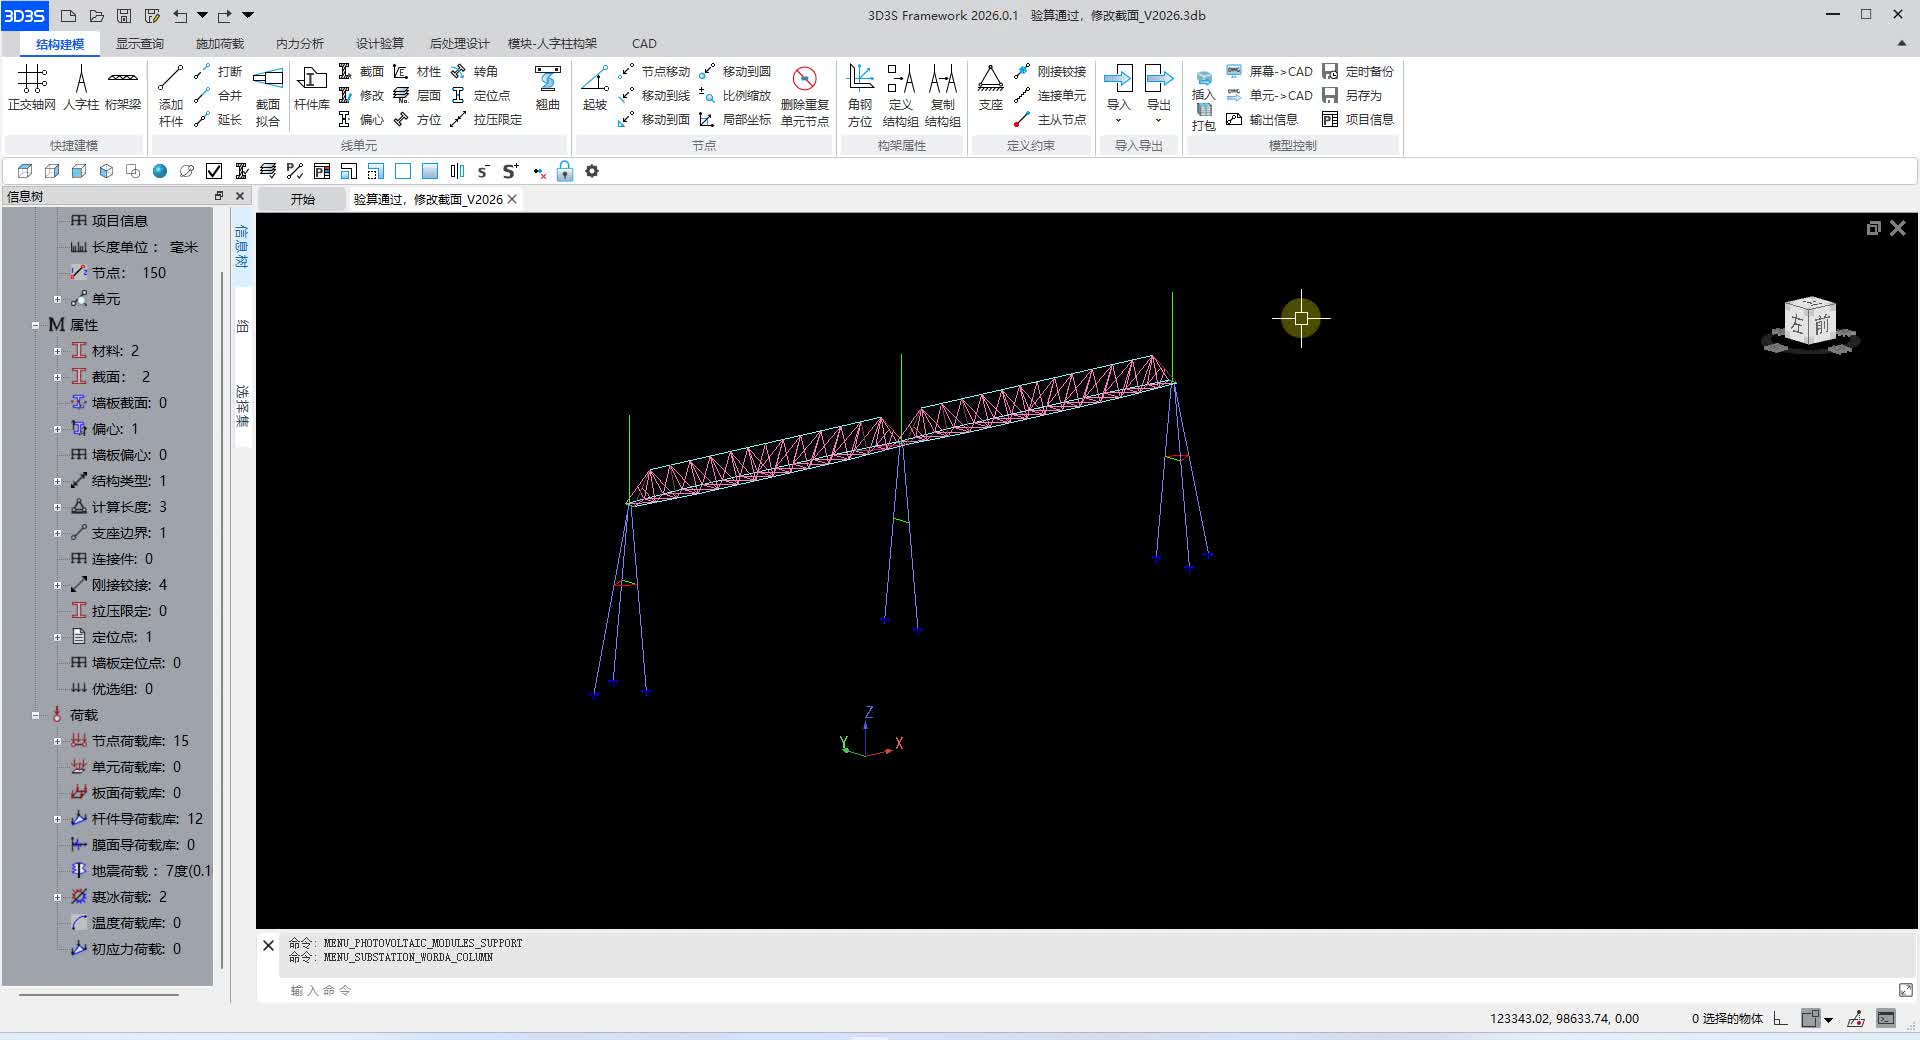
Task: Toggle the checkbox icon in view toolbar
Action: coord(214,171)
